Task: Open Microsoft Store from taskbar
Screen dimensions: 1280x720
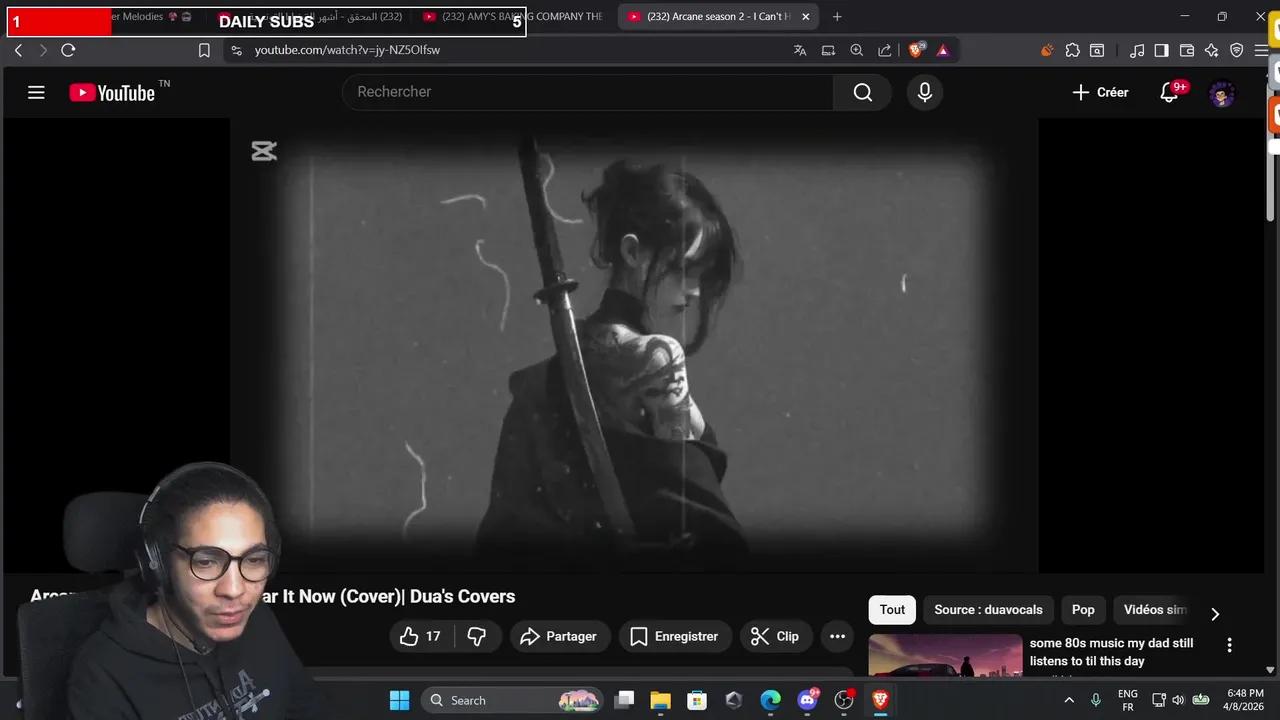Action: click(x=697, y=700)
